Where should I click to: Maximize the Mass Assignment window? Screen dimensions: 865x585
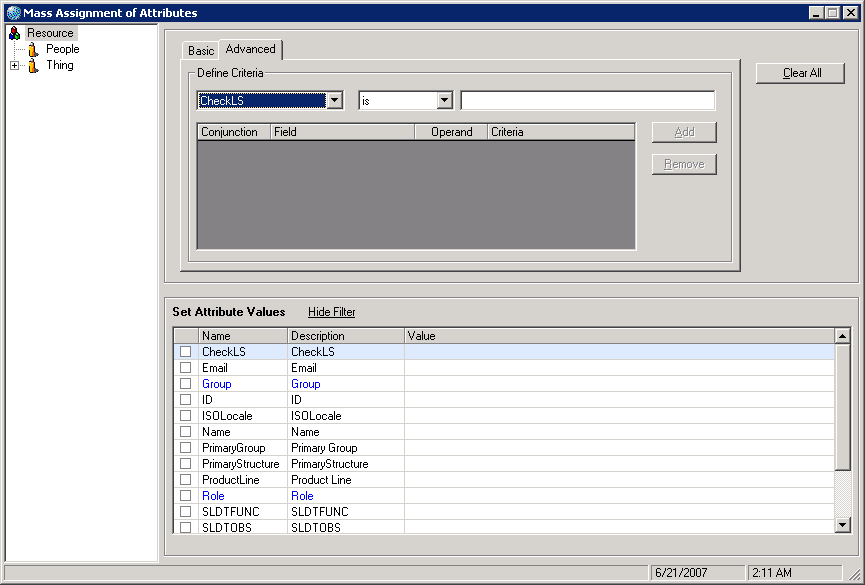click(x=833, y=13)
